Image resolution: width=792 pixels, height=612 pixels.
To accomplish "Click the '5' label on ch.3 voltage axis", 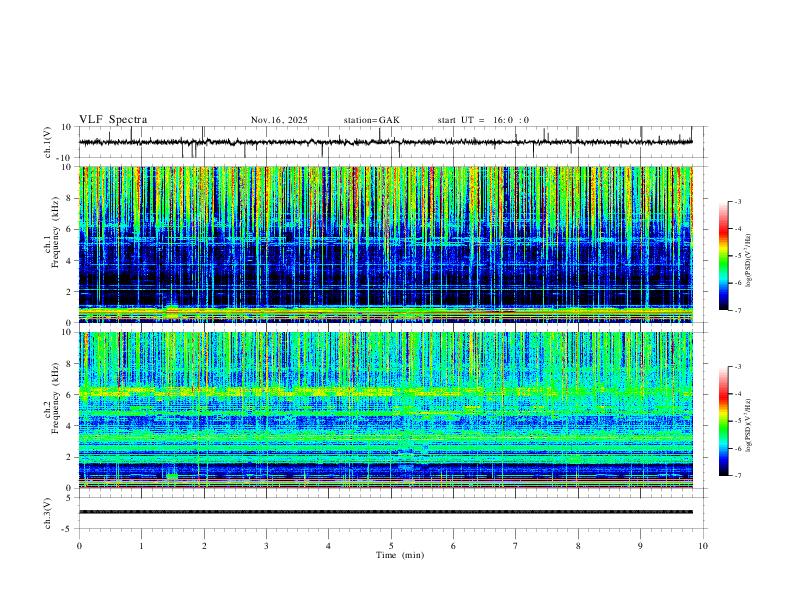I will click(x=70, y=498).
